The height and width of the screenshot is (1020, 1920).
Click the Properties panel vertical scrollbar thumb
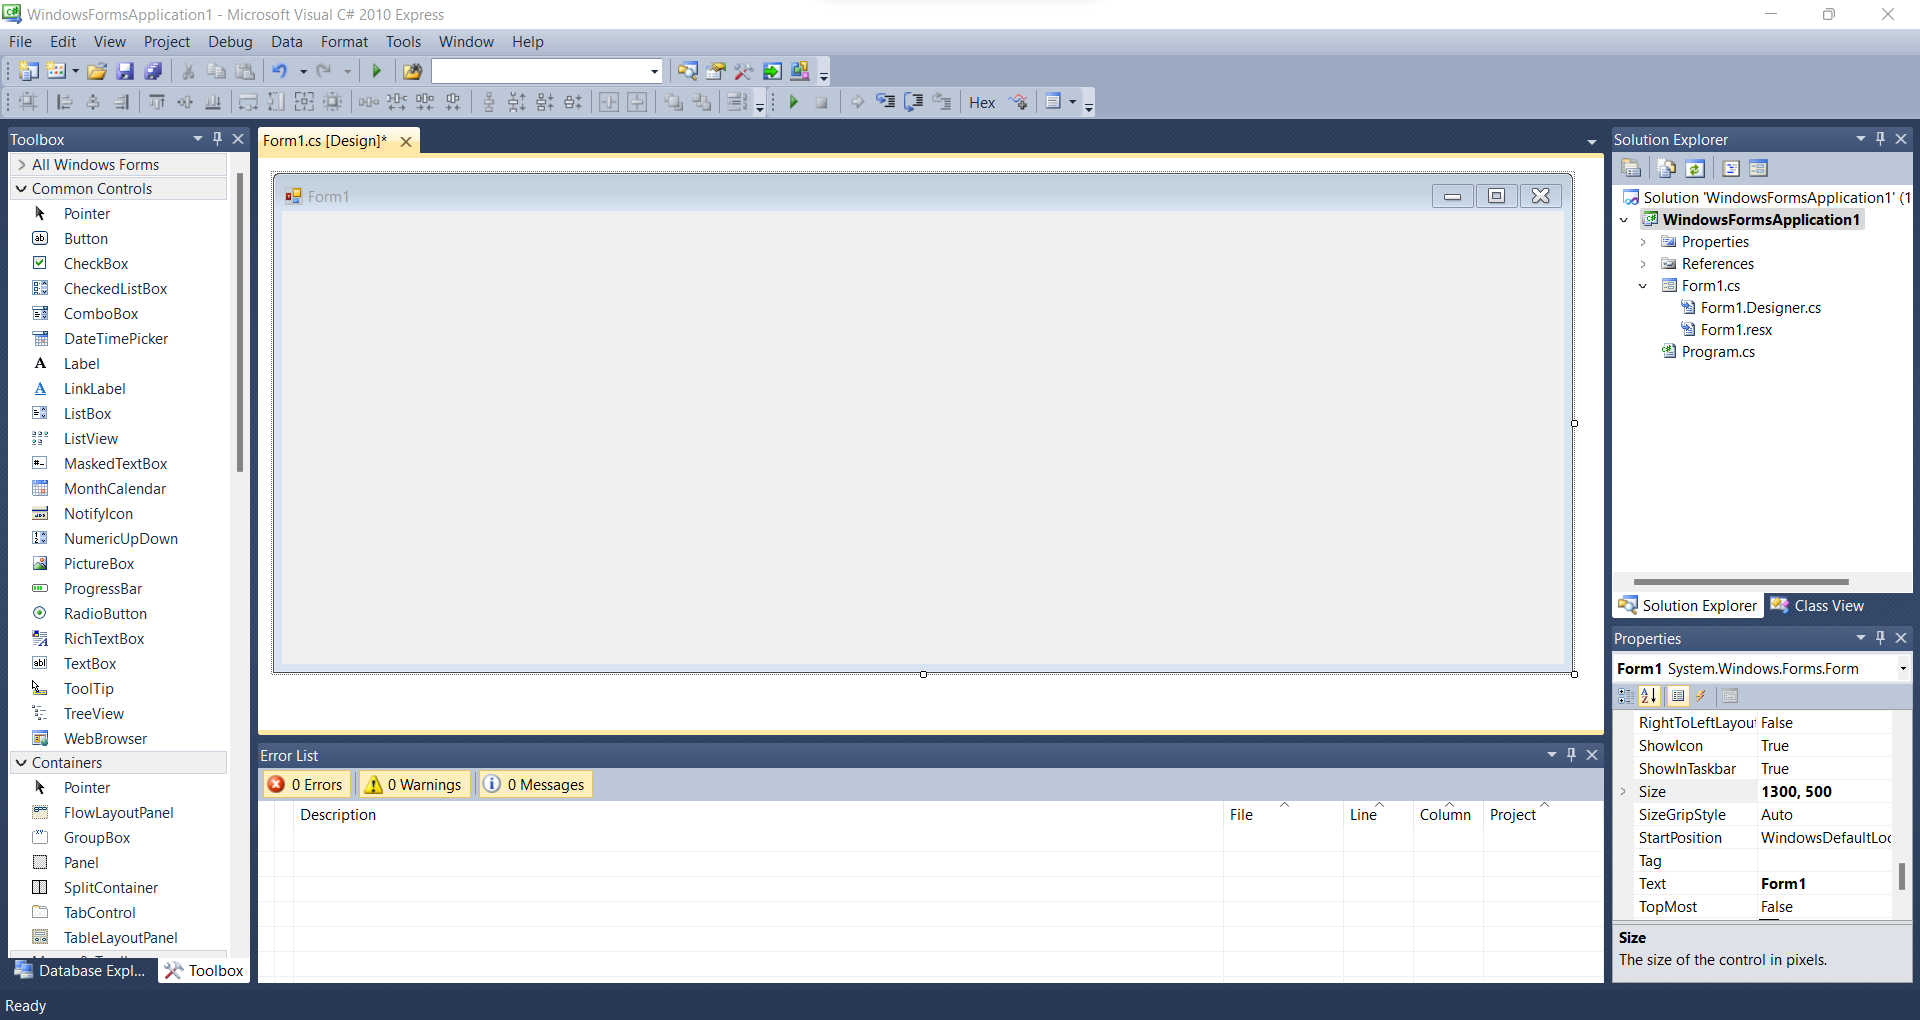click(1902, 876)
